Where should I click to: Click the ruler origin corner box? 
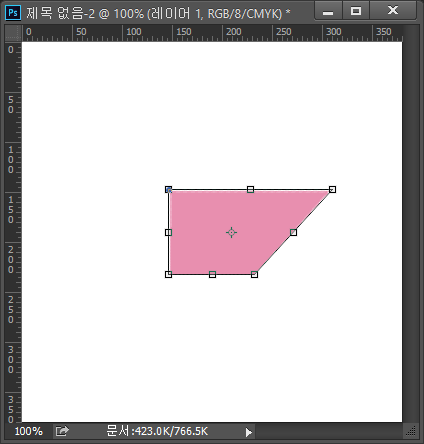(x=13, y=33)
